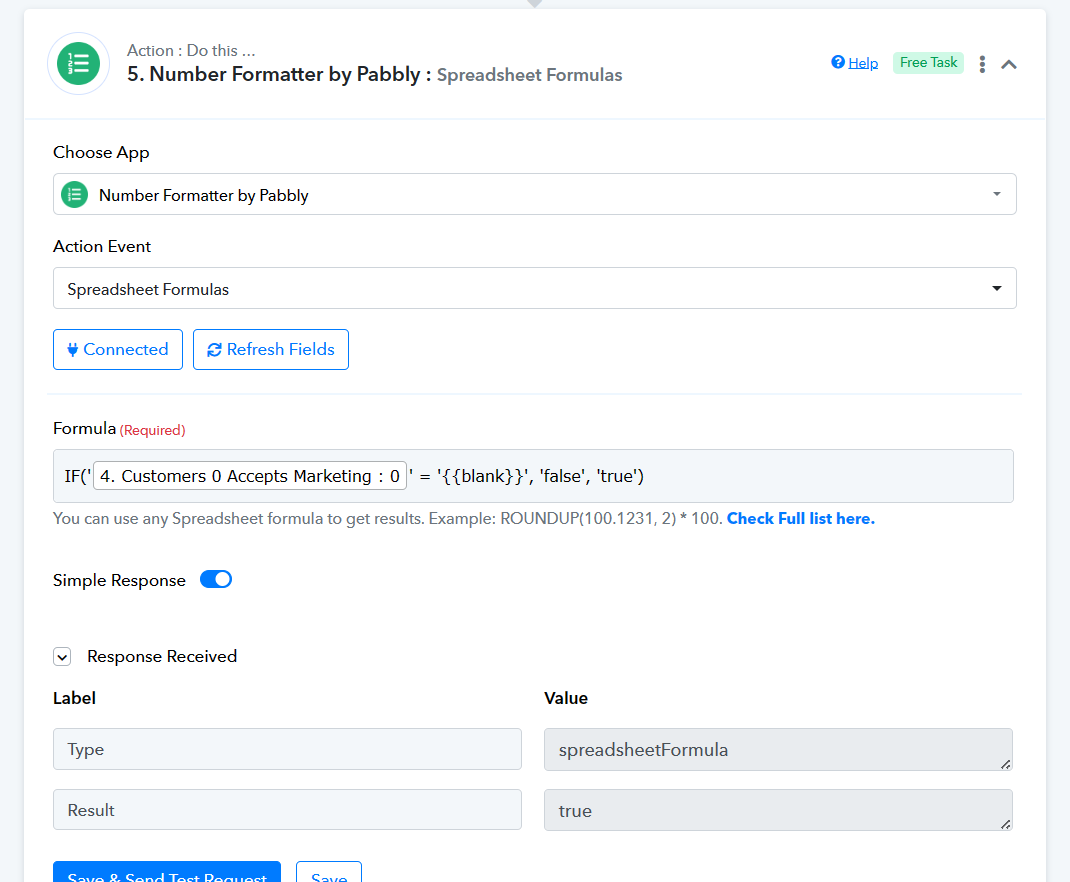Viewport: 1070px width, 882px height.
Task: Click Save & Send Test Request button
Action: pyautogui.click(x=167, y=872)
